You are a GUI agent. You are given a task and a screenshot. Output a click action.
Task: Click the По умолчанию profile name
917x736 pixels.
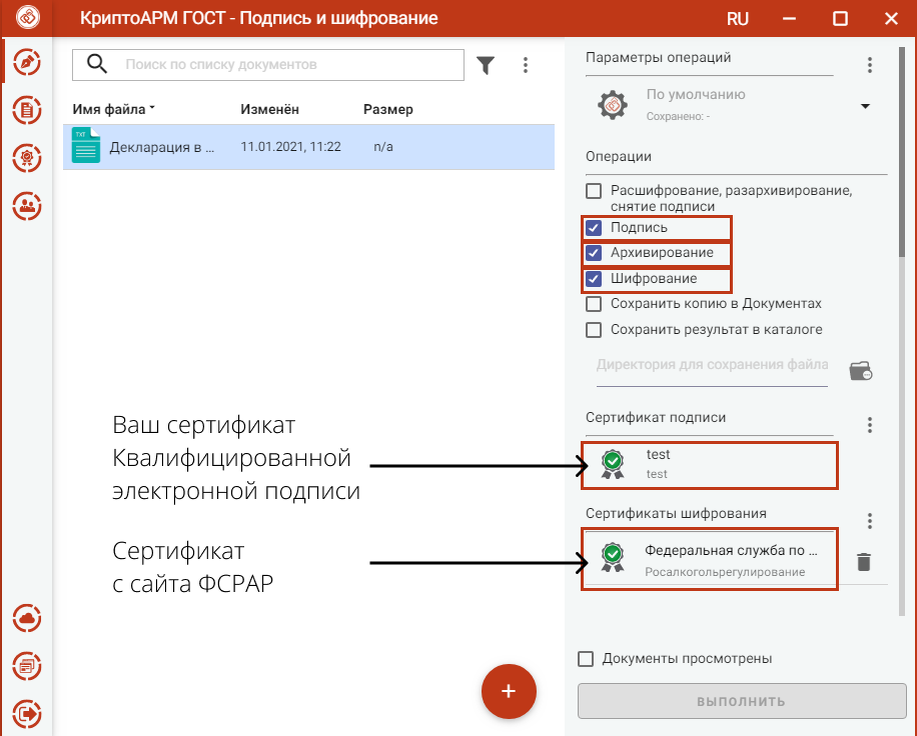coord(695,95)
